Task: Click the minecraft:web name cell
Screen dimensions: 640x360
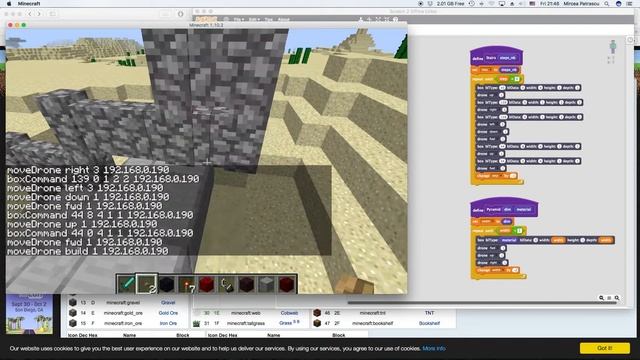Action: 246,313
